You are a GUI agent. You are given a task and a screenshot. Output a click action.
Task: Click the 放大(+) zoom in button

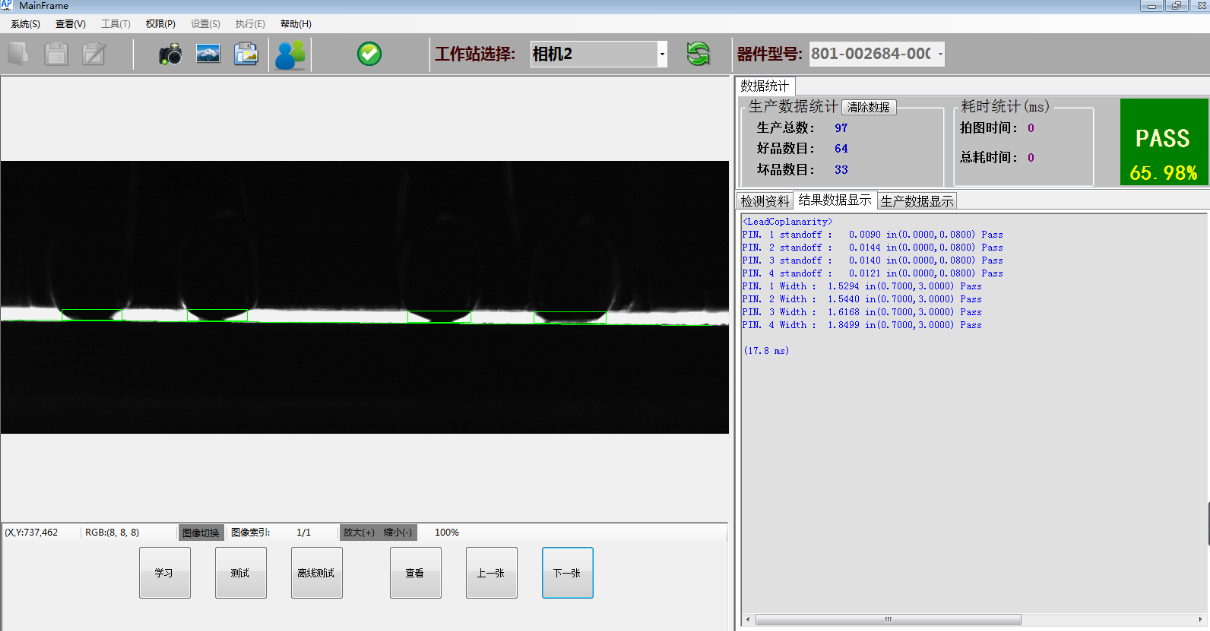pyautogui.click(x=359, y=533)
